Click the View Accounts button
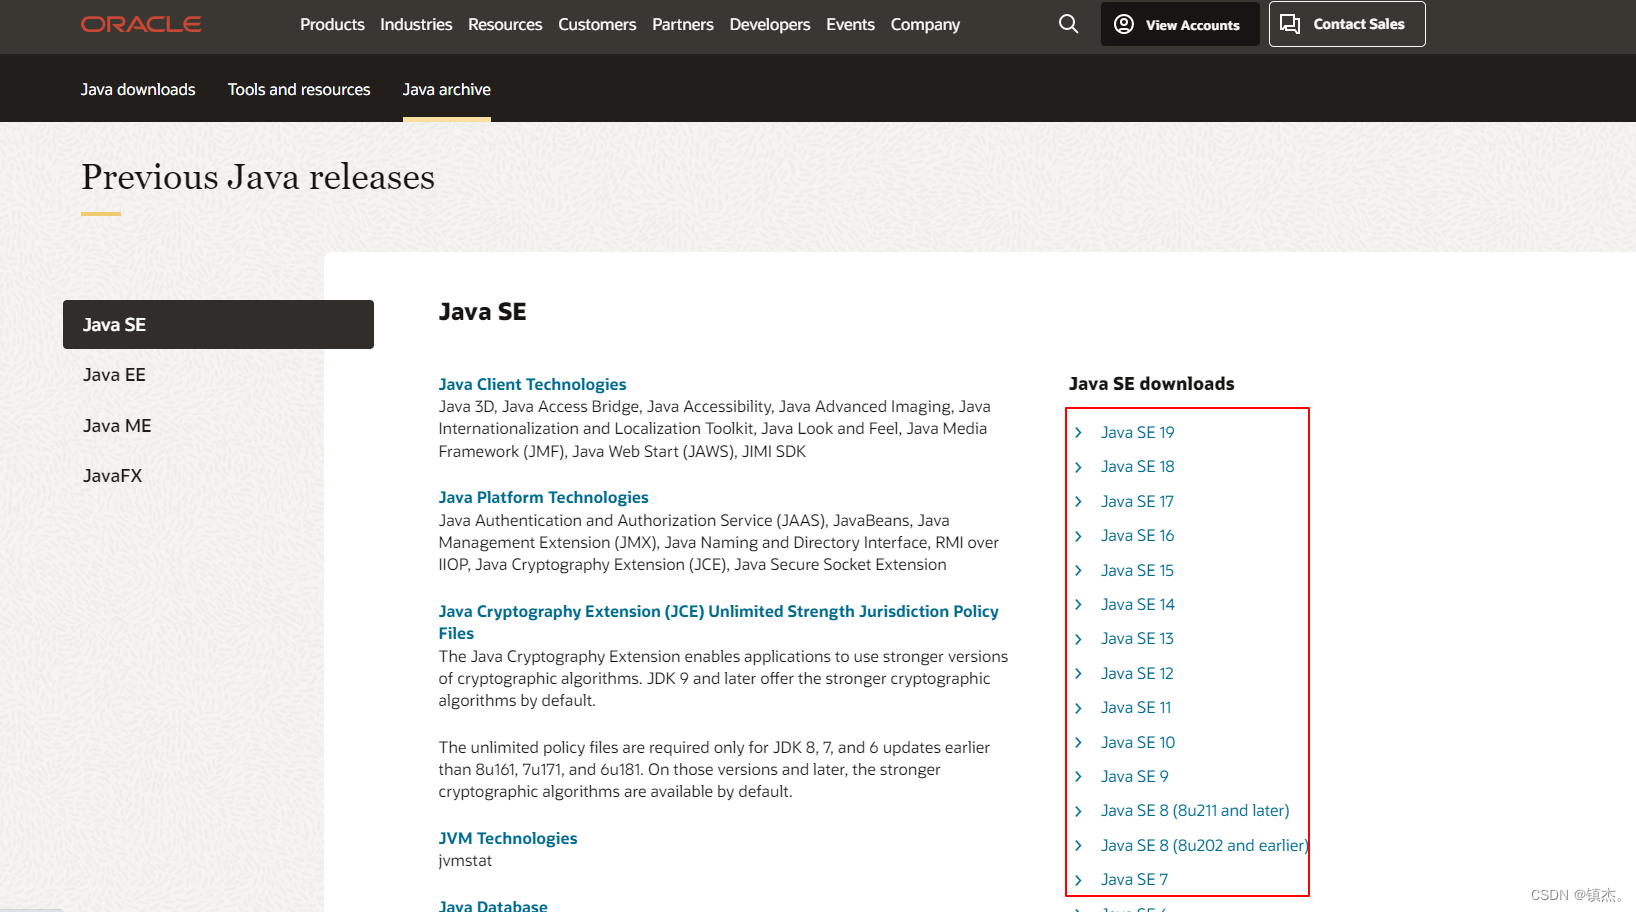This screenshot has height=912, width=1636. (x=1180, y=24)
